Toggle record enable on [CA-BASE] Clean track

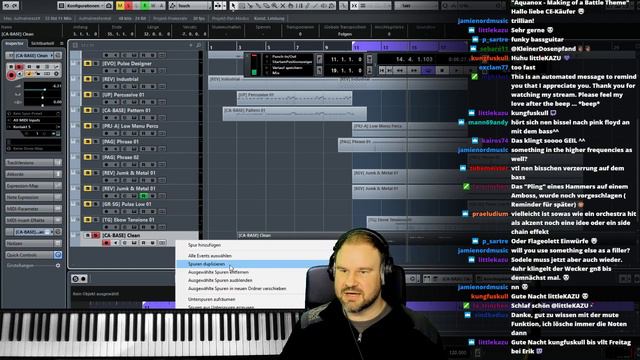(106, 243)
